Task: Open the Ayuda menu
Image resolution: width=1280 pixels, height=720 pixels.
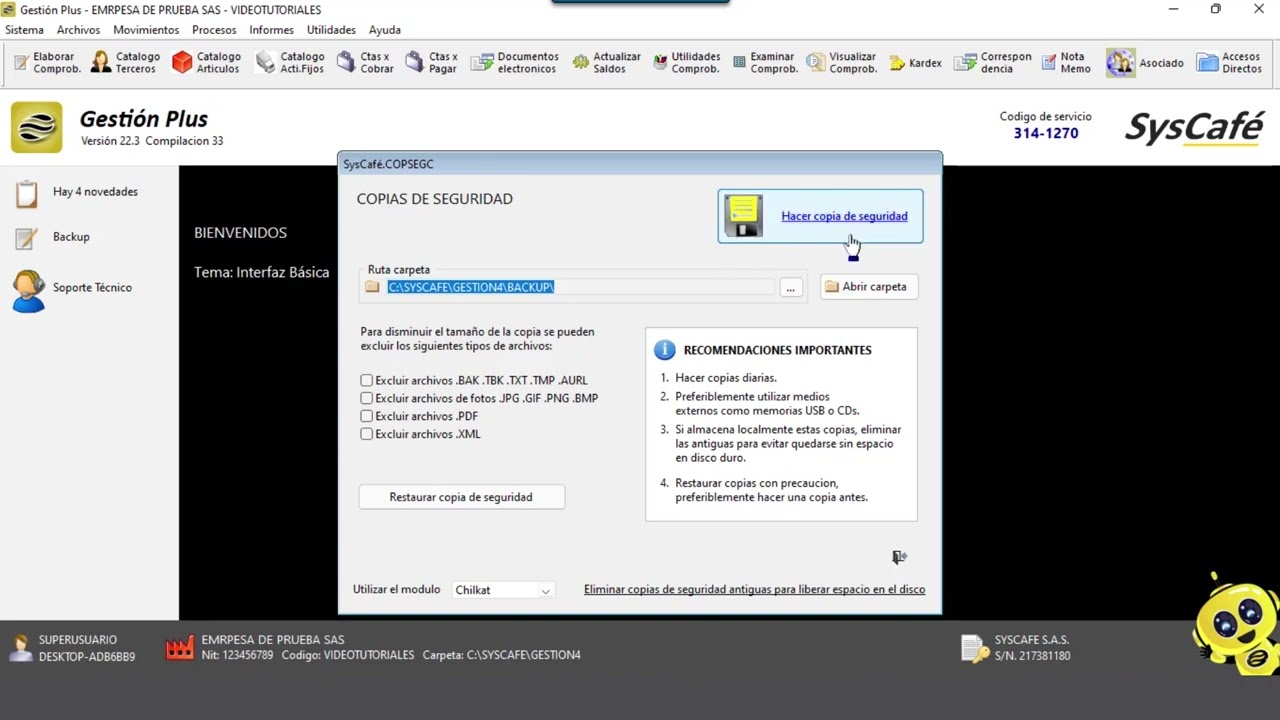Action: [x=385, y=30]
